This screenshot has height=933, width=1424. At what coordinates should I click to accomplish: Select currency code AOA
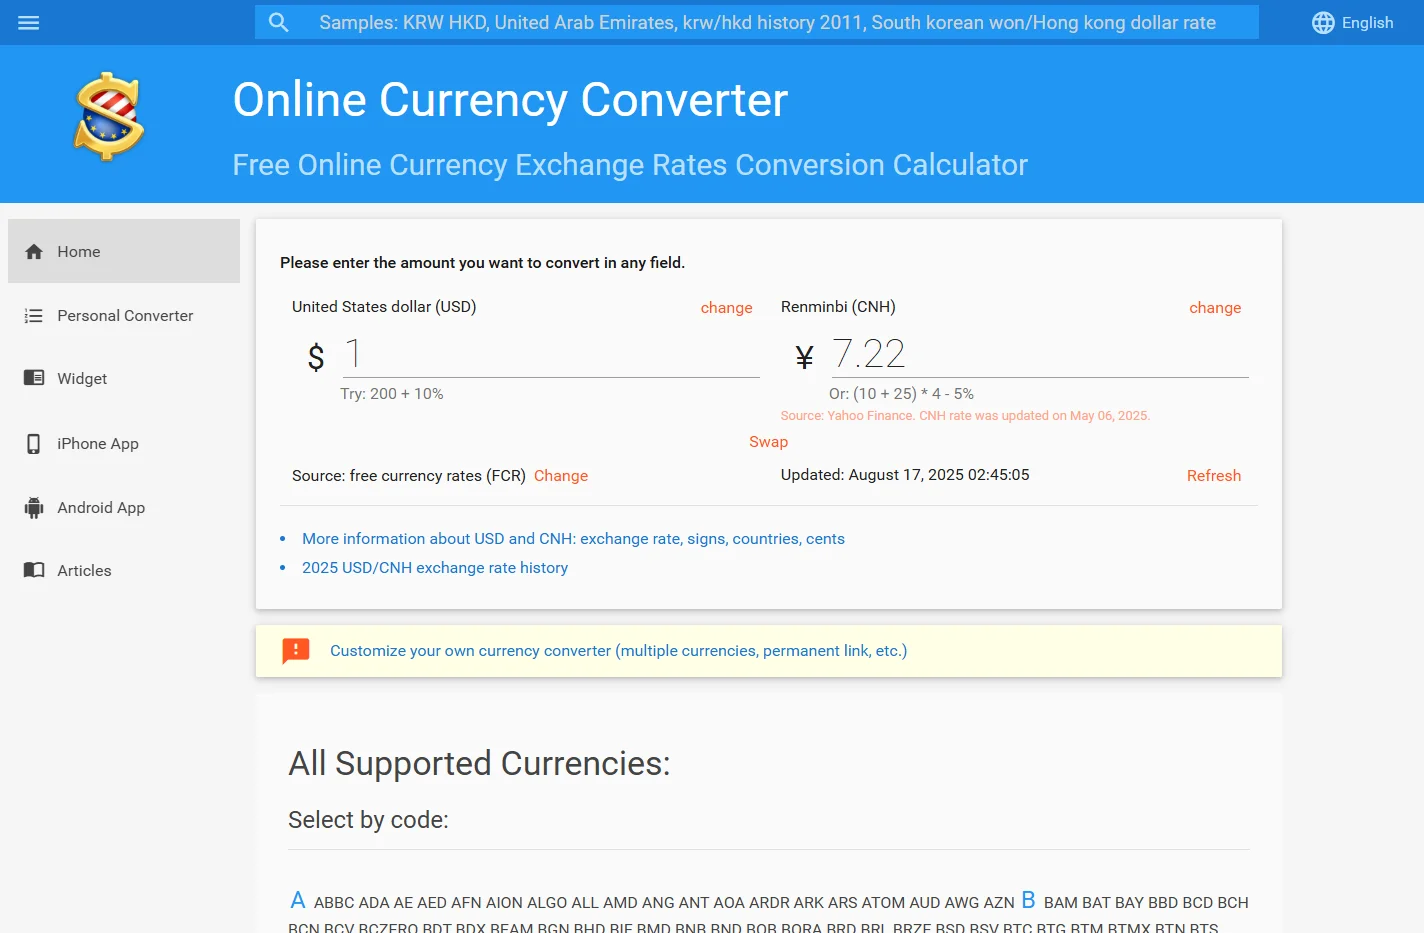click(729, 903)
